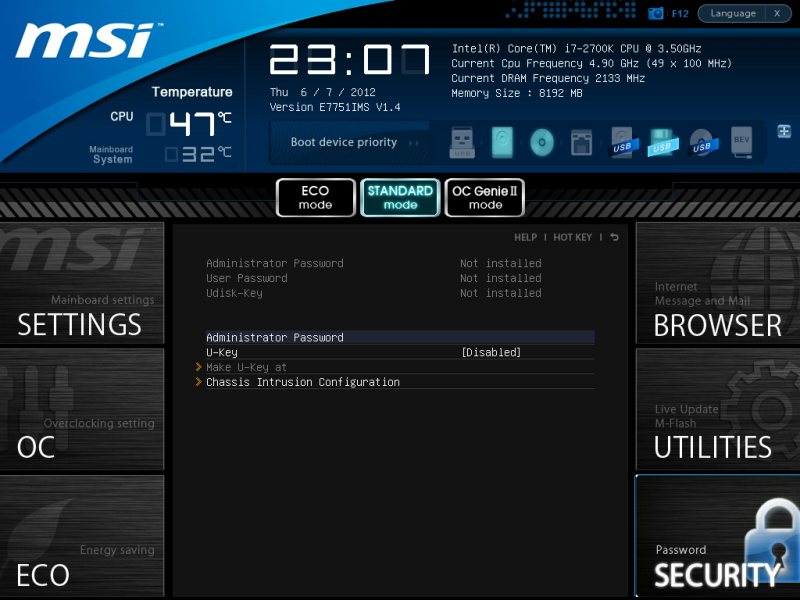Click the 23:07 system clock
The height and width of the screenshot is (600, 800).
[x=349, y=60]
